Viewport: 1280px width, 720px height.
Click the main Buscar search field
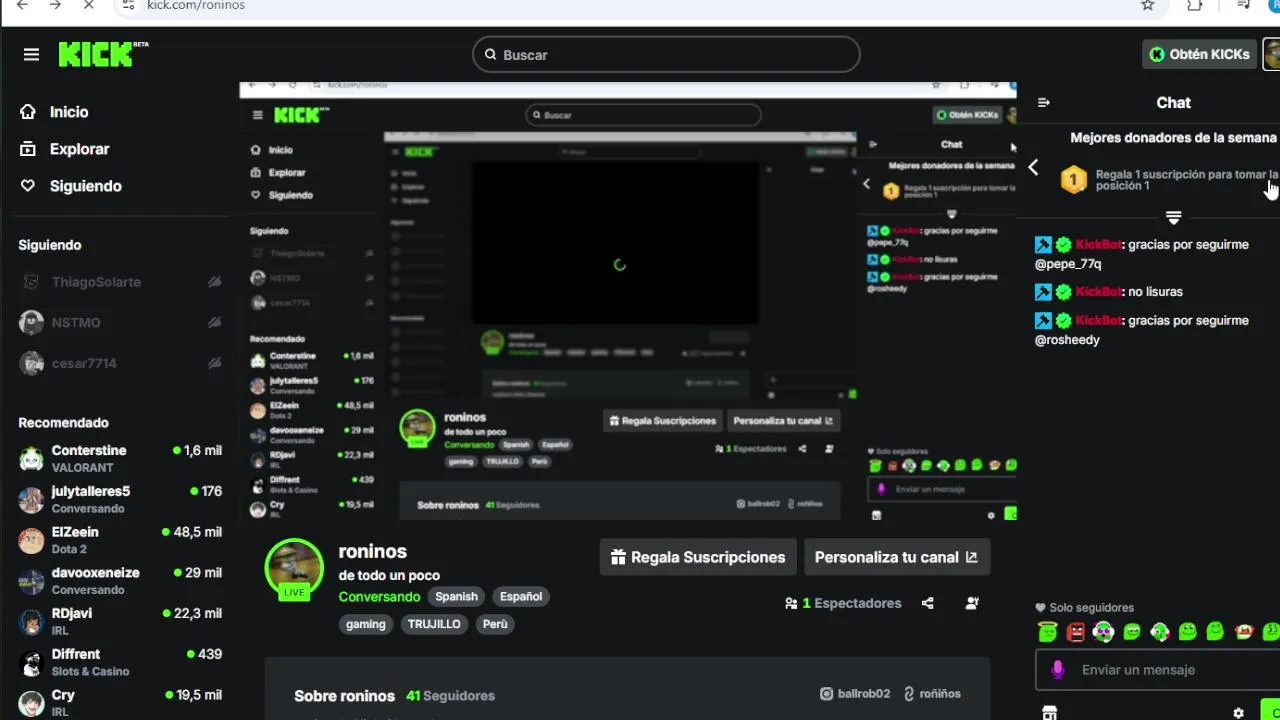tap(666, 55)
